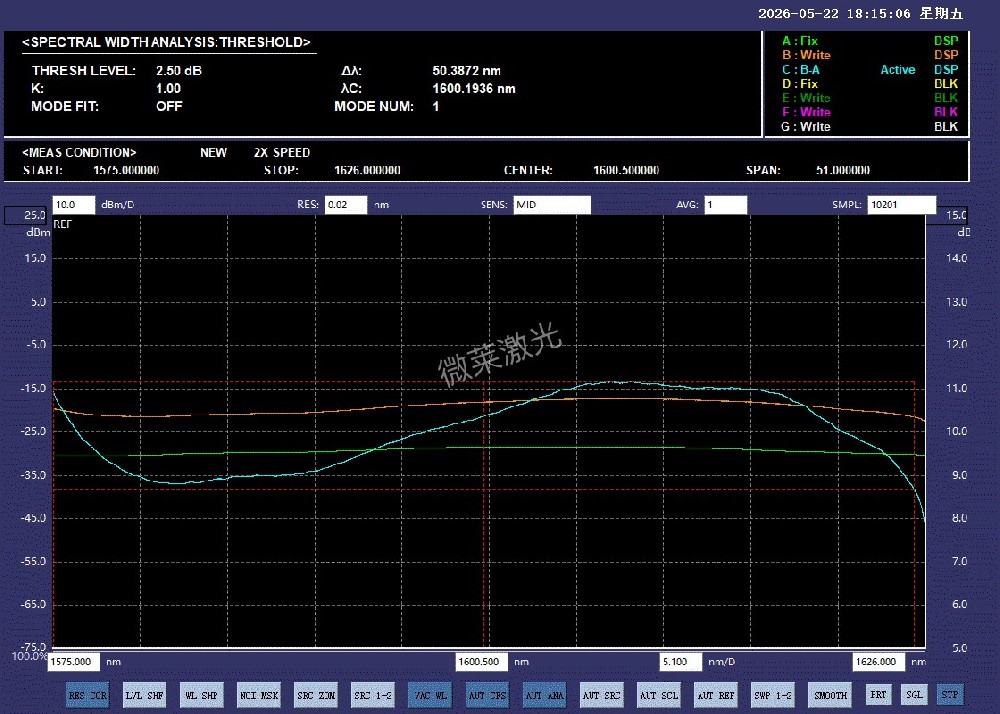1000x714 pixels.
Task: Edit the AVG averaging count field
Action: pyautogui.click(x=726, y=205)
